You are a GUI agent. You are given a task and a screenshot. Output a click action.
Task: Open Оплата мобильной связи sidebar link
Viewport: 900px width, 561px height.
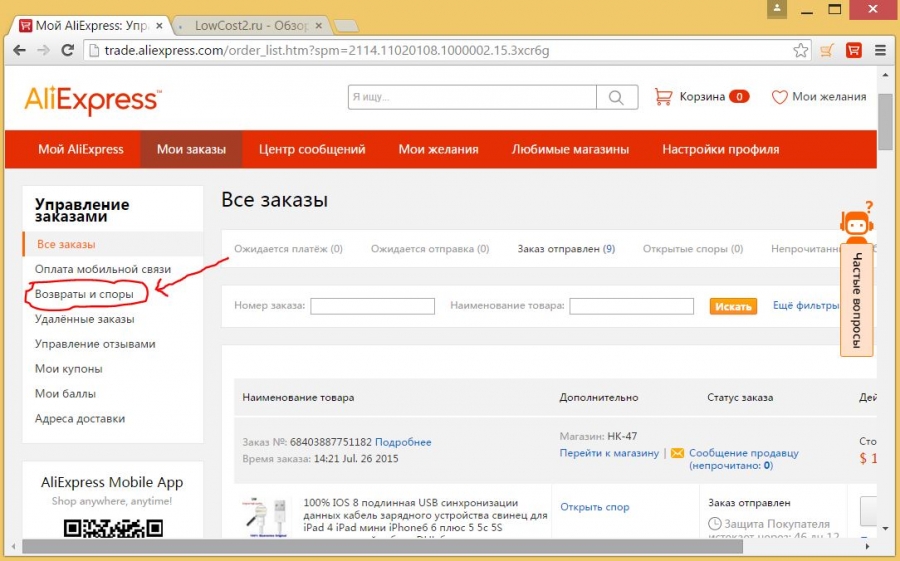coord(103,269)
